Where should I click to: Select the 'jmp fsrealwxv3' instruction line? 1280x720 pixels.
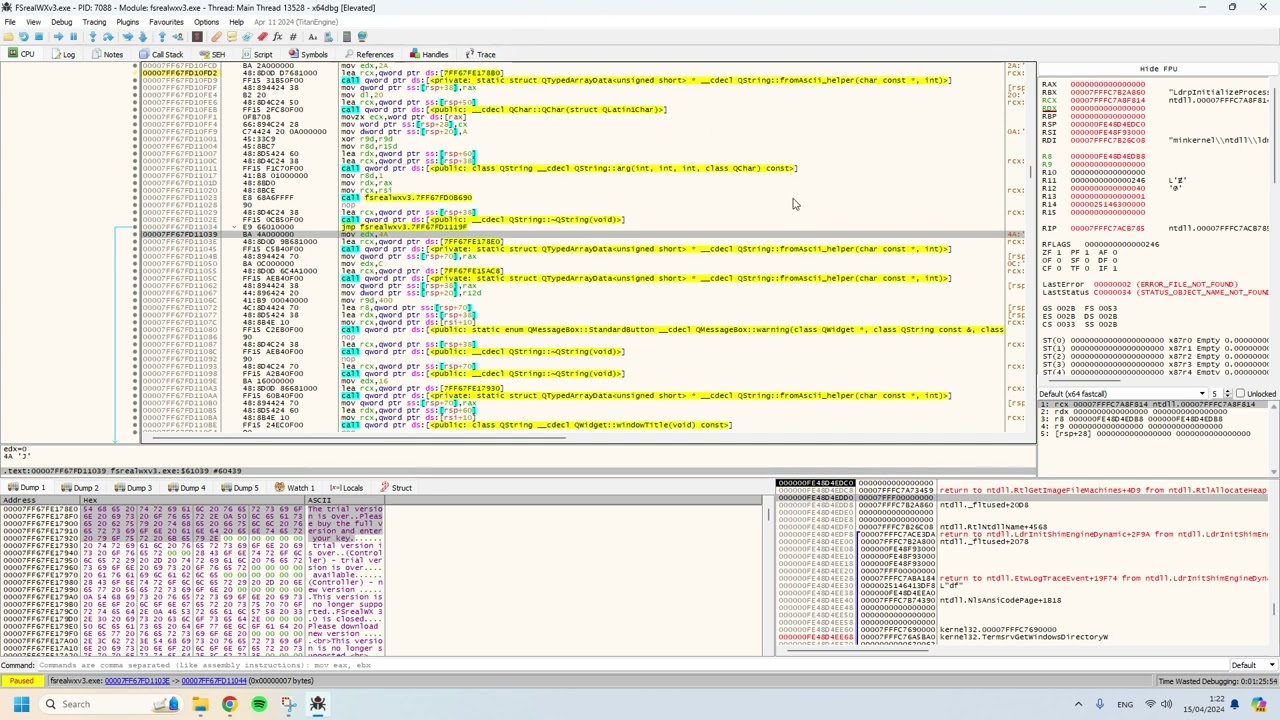[x=403, y=227]
